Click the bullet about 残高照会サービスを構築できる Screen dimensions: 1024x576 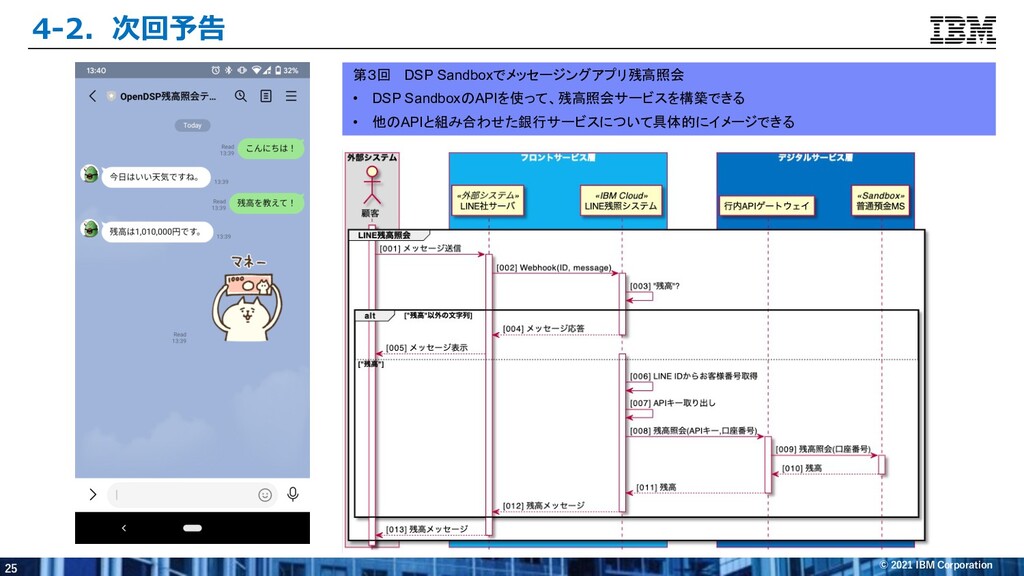coord(558,98)
